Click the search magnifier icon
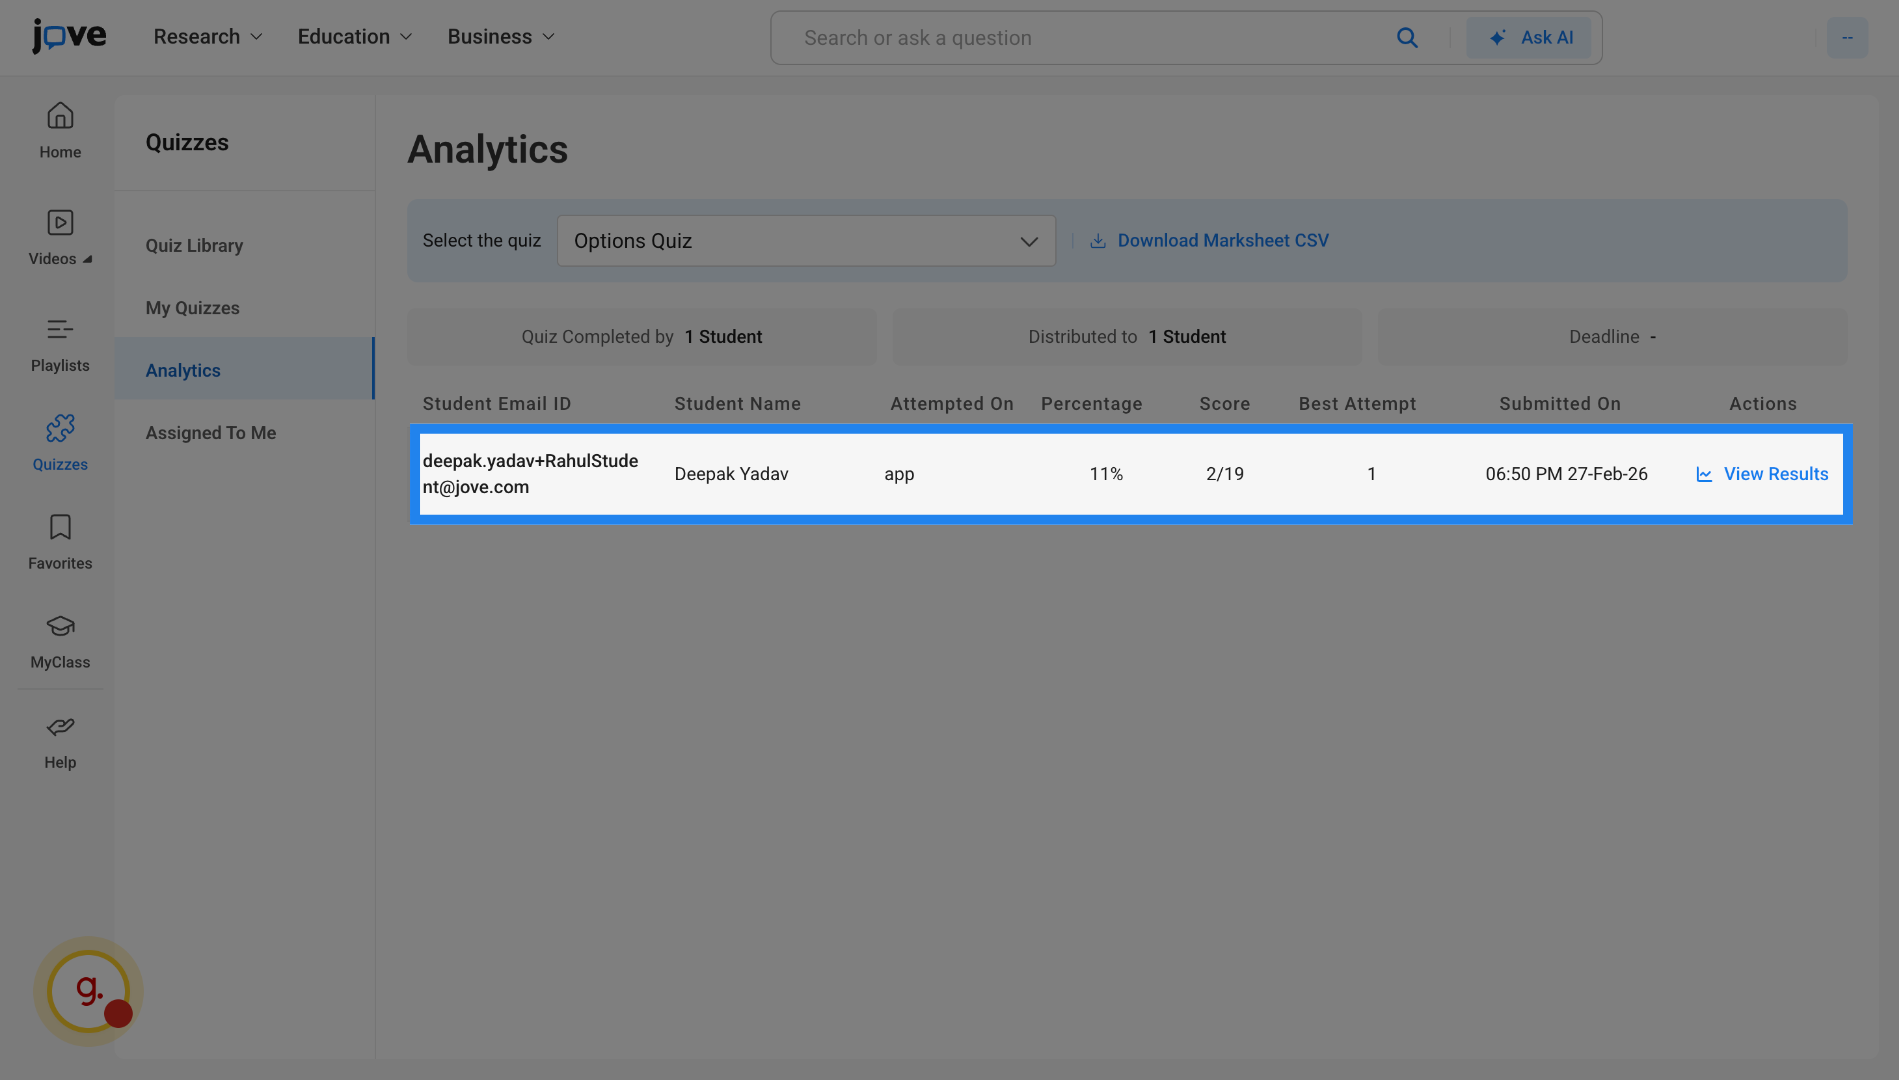The height and width of the screenshot is (1080, 1899). (x=1407, y=38)
